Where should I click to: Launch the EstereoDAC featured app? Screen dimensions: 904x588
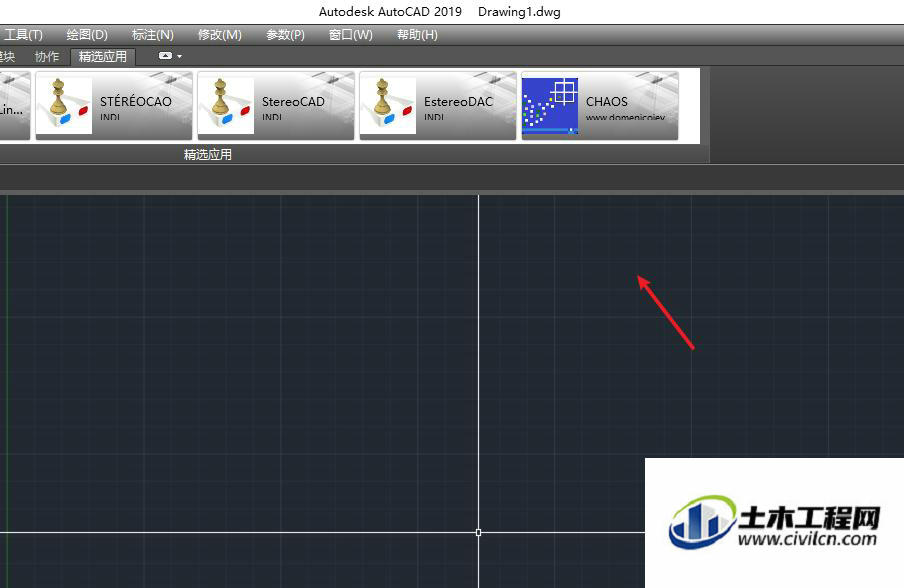coord(438,105)
